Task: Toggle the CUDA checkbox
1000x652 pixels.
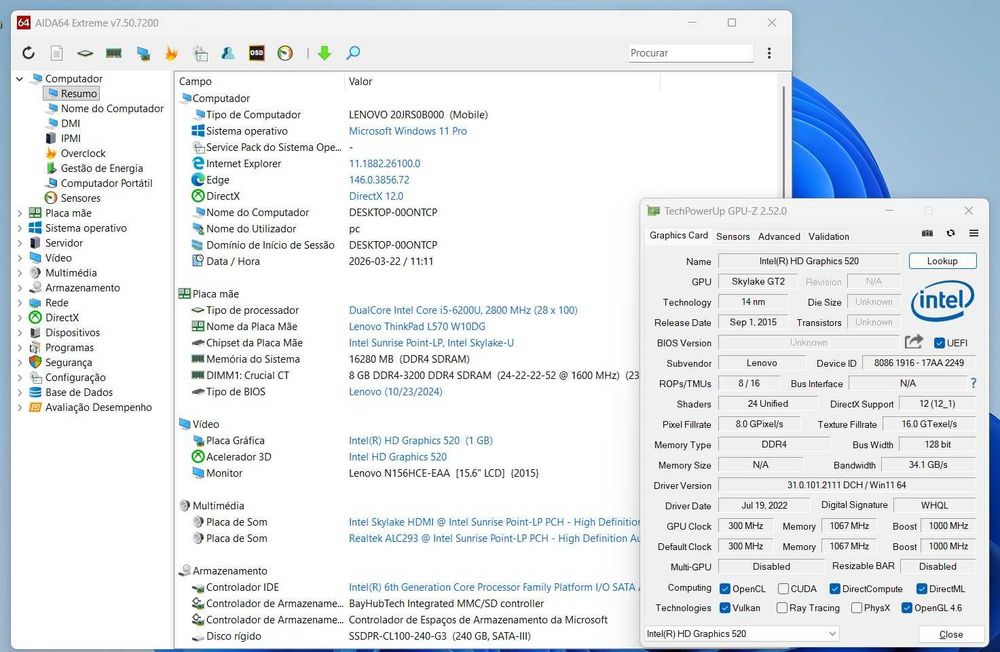Action: coord(783,588)
